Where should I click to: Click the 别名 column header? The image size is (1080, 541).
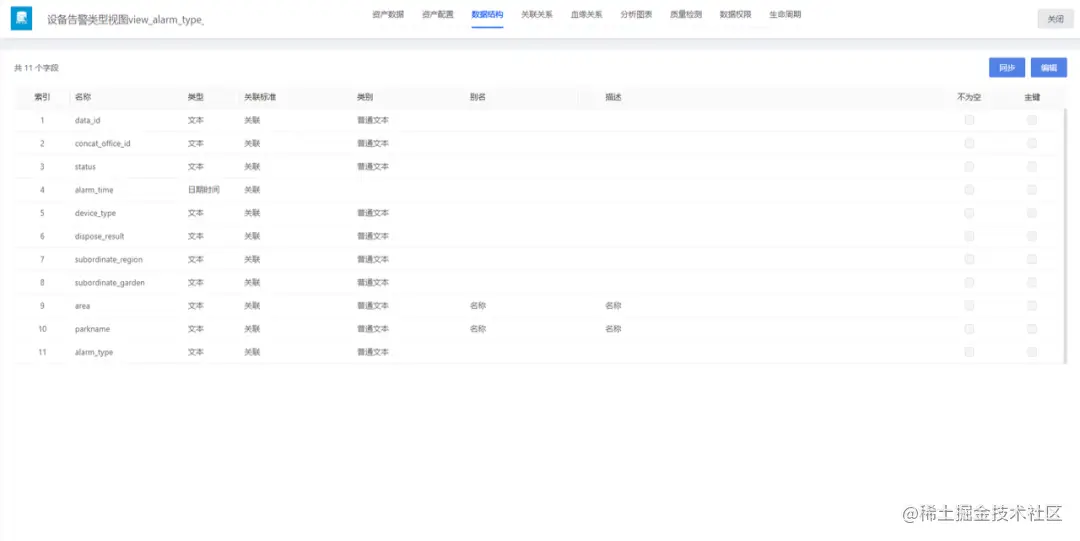click(x=478, y=97)
